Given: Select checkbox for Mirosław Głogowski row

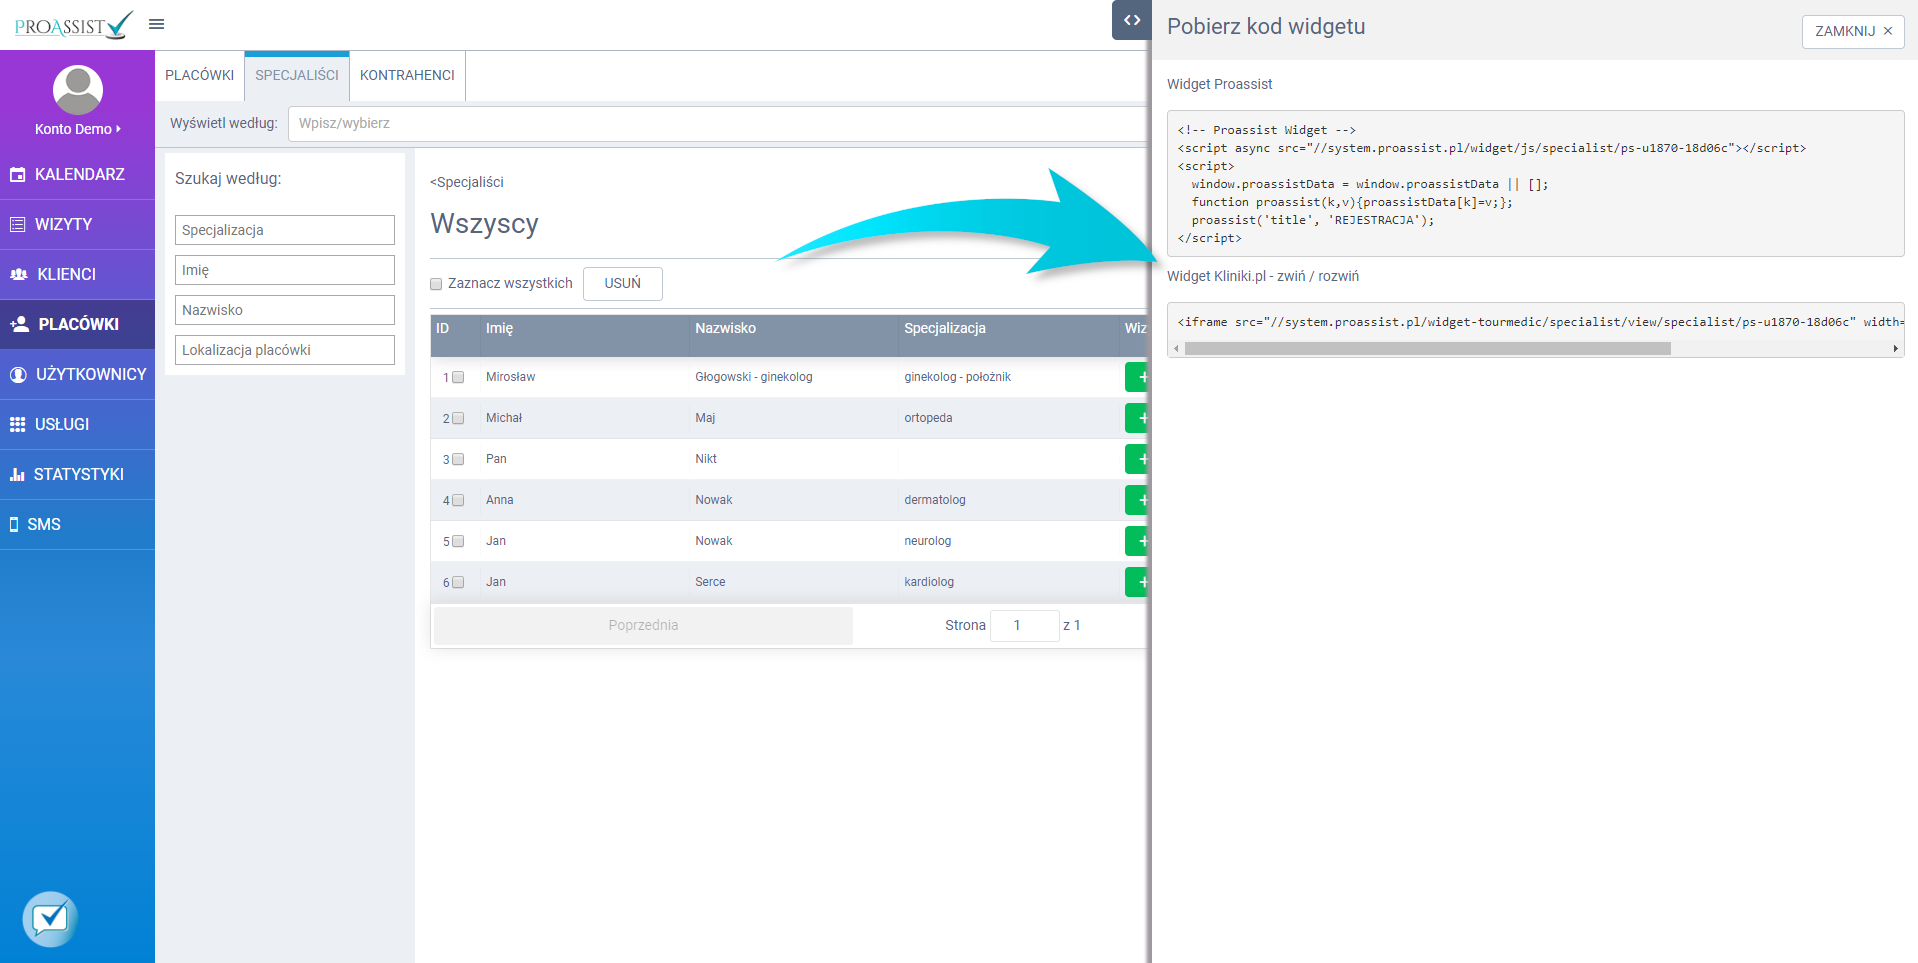Looking at the screenshot, I should coord(458,377).
